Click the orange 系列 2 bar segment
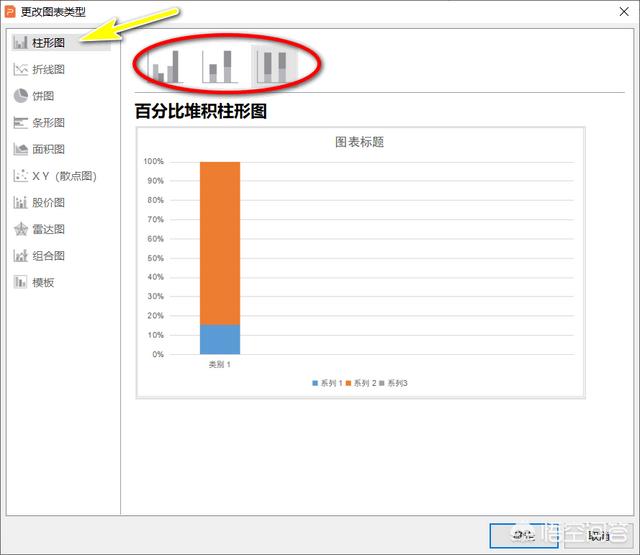Screen dimensions: 640x555 (220, 243)
